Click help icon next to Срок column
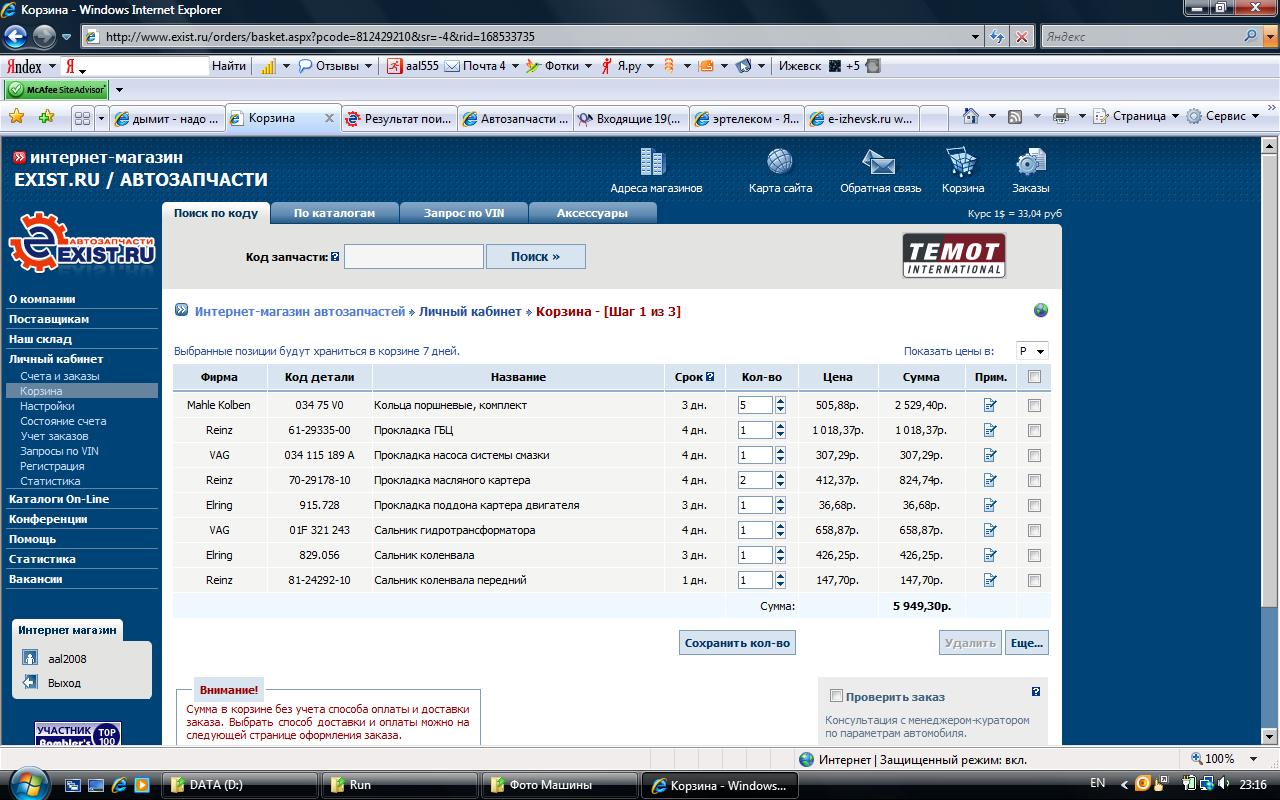 point(710,377)
